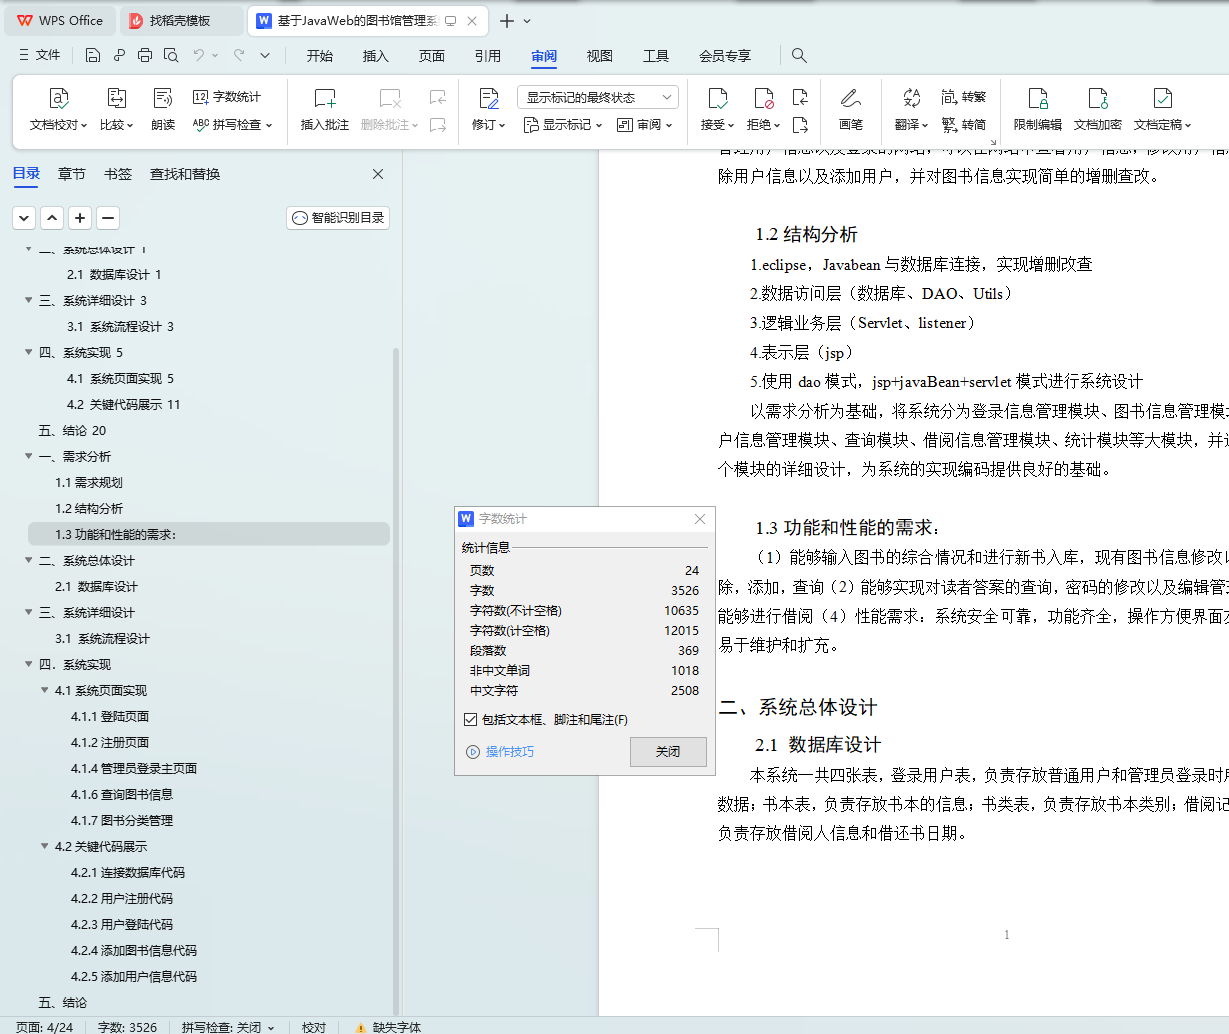Switch to the 书签 navigation tab
Image resolution: width=1229 pixels, height=1034 pixels.
pyautogui.click(x=118, y=174)
